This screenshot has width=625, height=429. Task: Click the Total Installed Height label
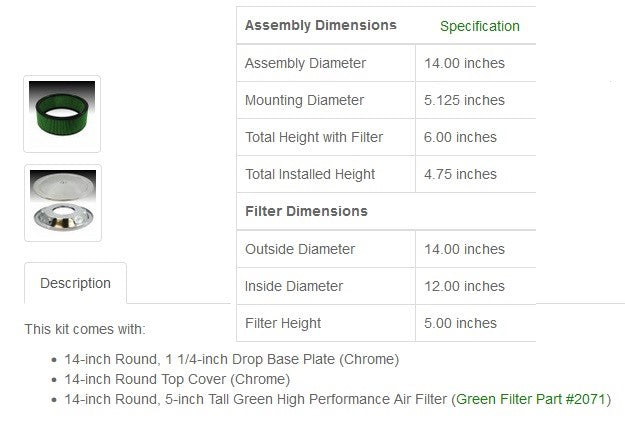310,174
